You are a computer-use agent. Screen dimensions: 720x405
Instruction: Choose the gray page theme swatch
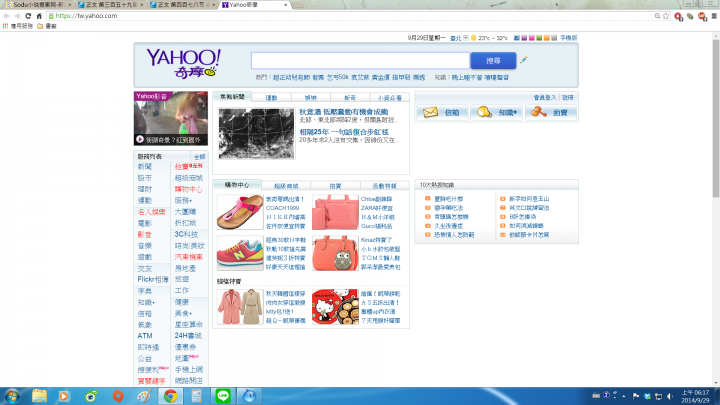[x=554, y=38]
